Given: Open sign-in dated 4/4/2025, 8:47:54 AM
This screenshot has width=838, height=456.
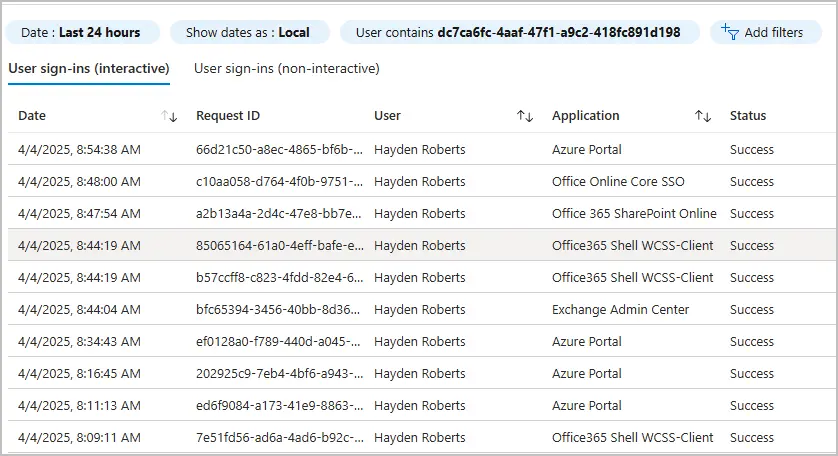Looking at the screenshot, I should tap(80, 214).
